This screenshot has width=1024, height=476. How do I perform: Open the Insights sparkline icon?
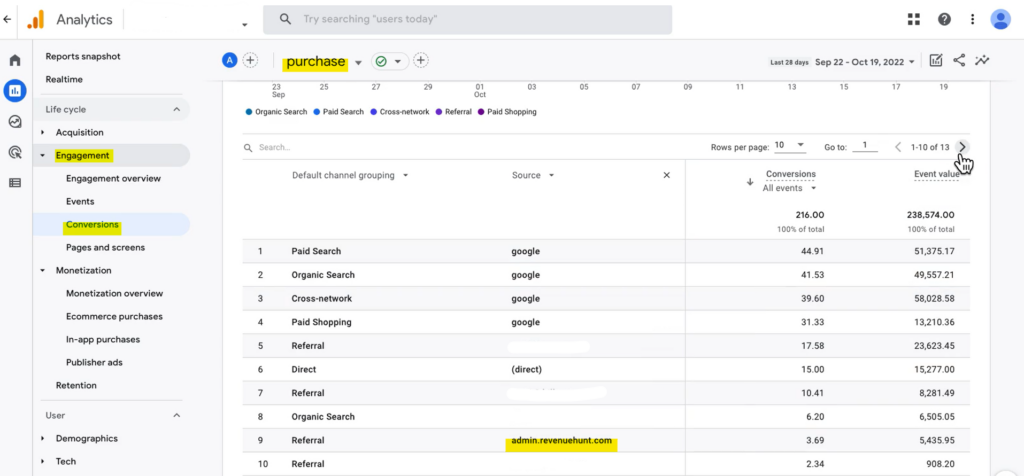click(982, 61)
